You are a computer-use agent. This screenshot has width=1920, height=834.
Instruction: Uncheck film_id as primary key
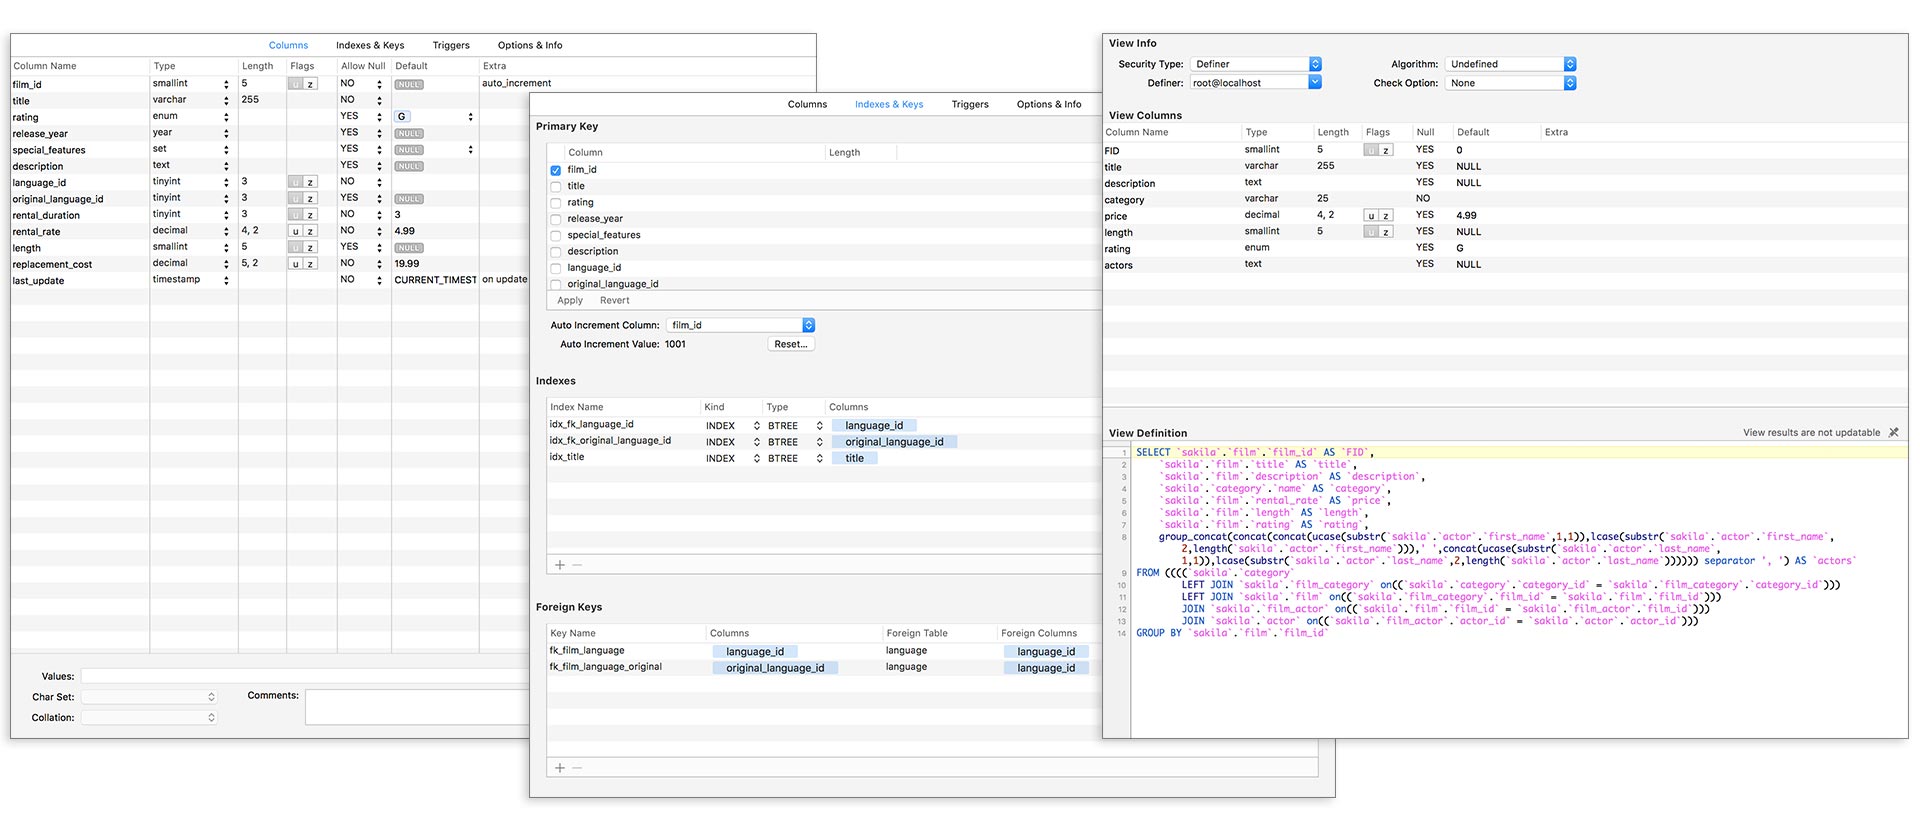coord(556,170)
